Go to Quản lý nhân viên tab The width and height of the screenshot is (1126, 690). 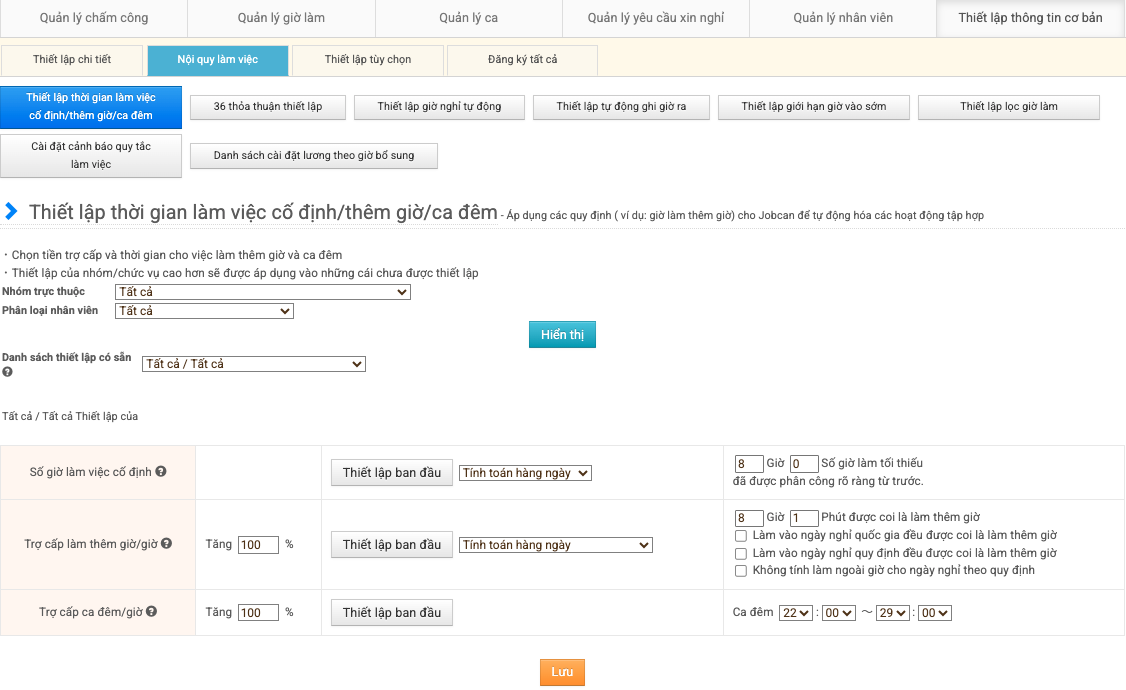click(842, 18)
